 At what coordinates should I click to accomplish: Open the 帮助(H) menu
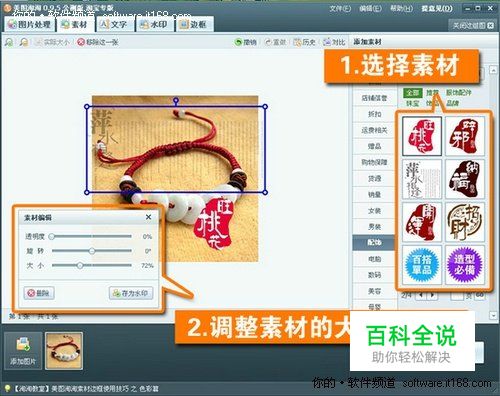click(401, 8)
